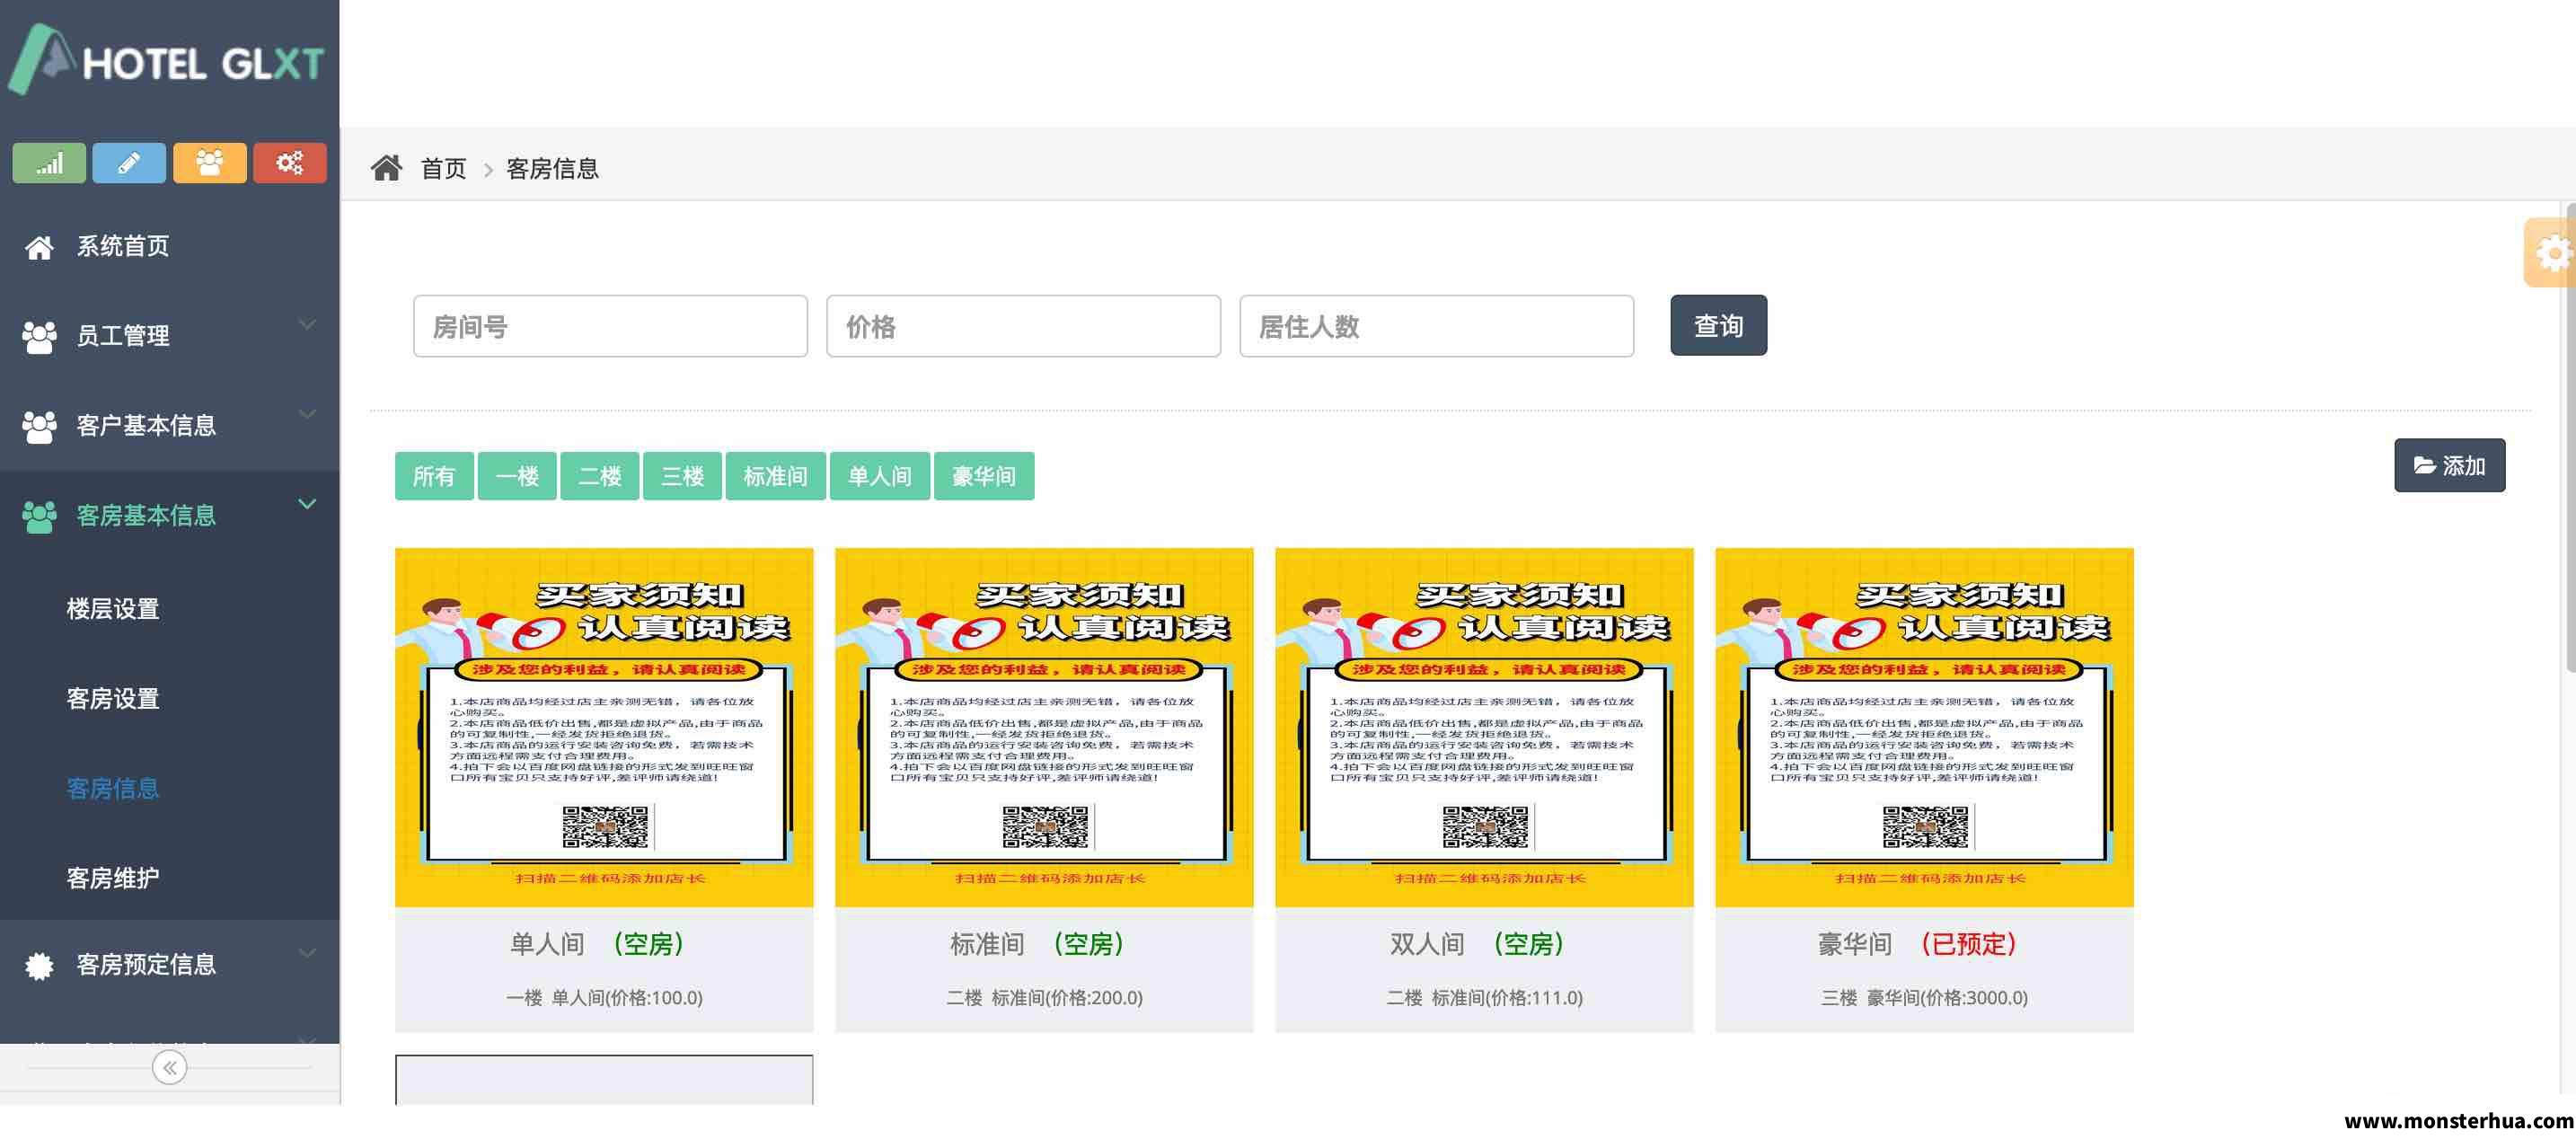
Task: Open the 客户基本信息 menu label
Action: pos(146,426)
